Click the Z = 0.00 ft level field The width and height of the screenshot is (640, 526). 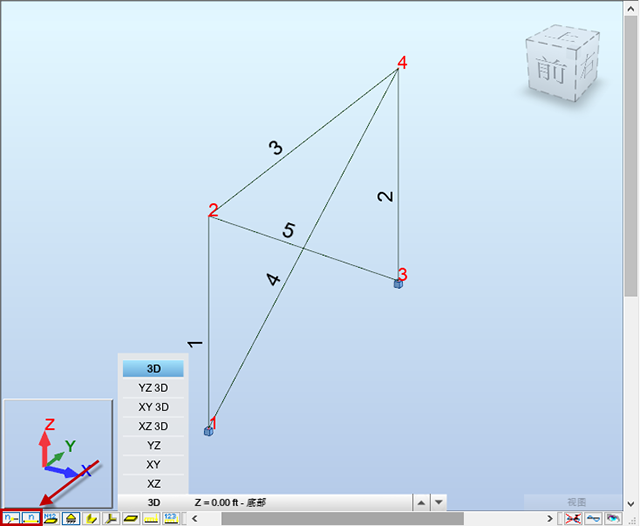301,502
